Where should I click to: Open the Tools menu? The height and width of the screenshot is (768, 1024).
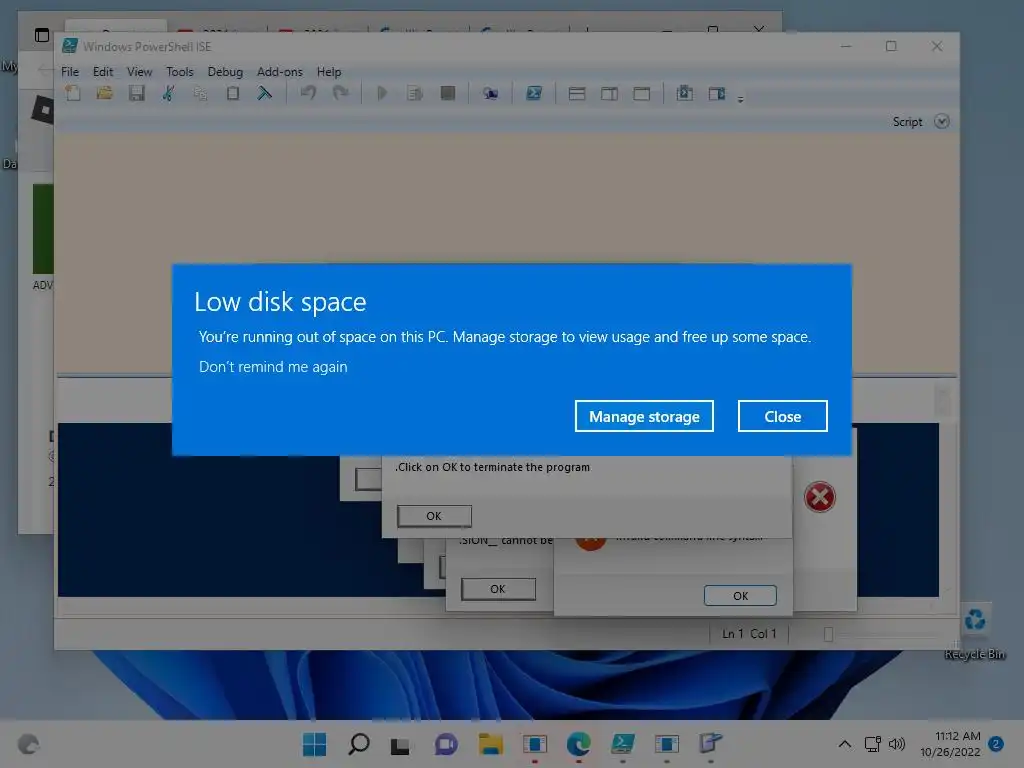[180, 72]
